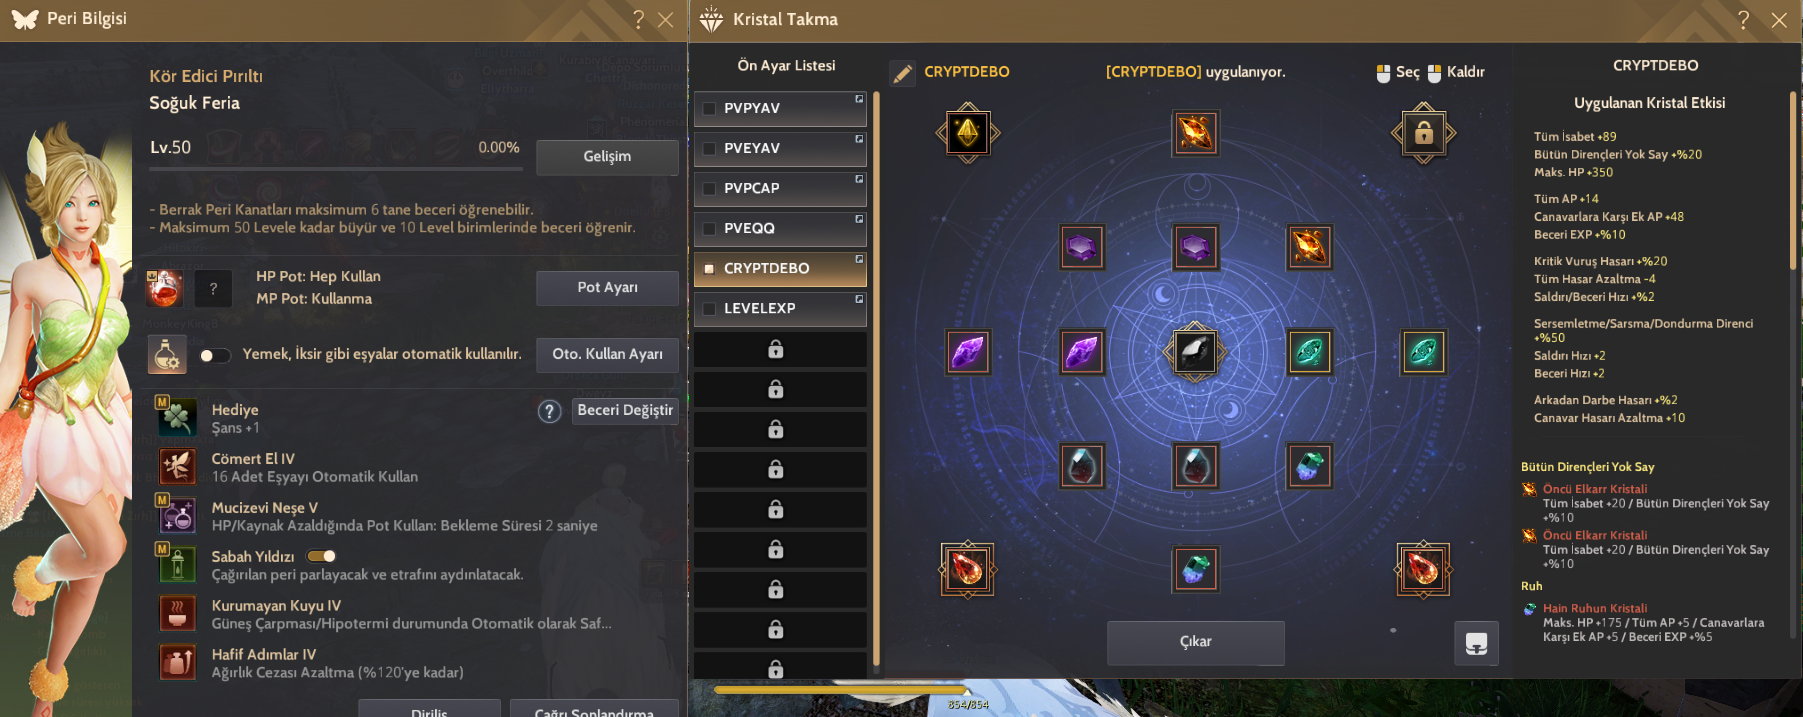Expand the PVEQQ preset corner arrow
Viewport: 1803px width, 717px height.
tap(859, 219)
